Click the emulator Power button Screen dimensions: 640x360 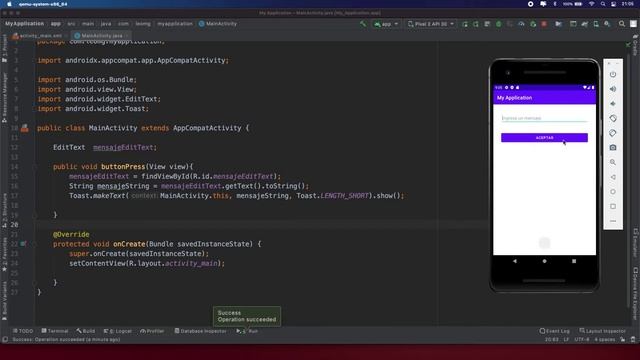pyautogui.click(x=613, y=74)
